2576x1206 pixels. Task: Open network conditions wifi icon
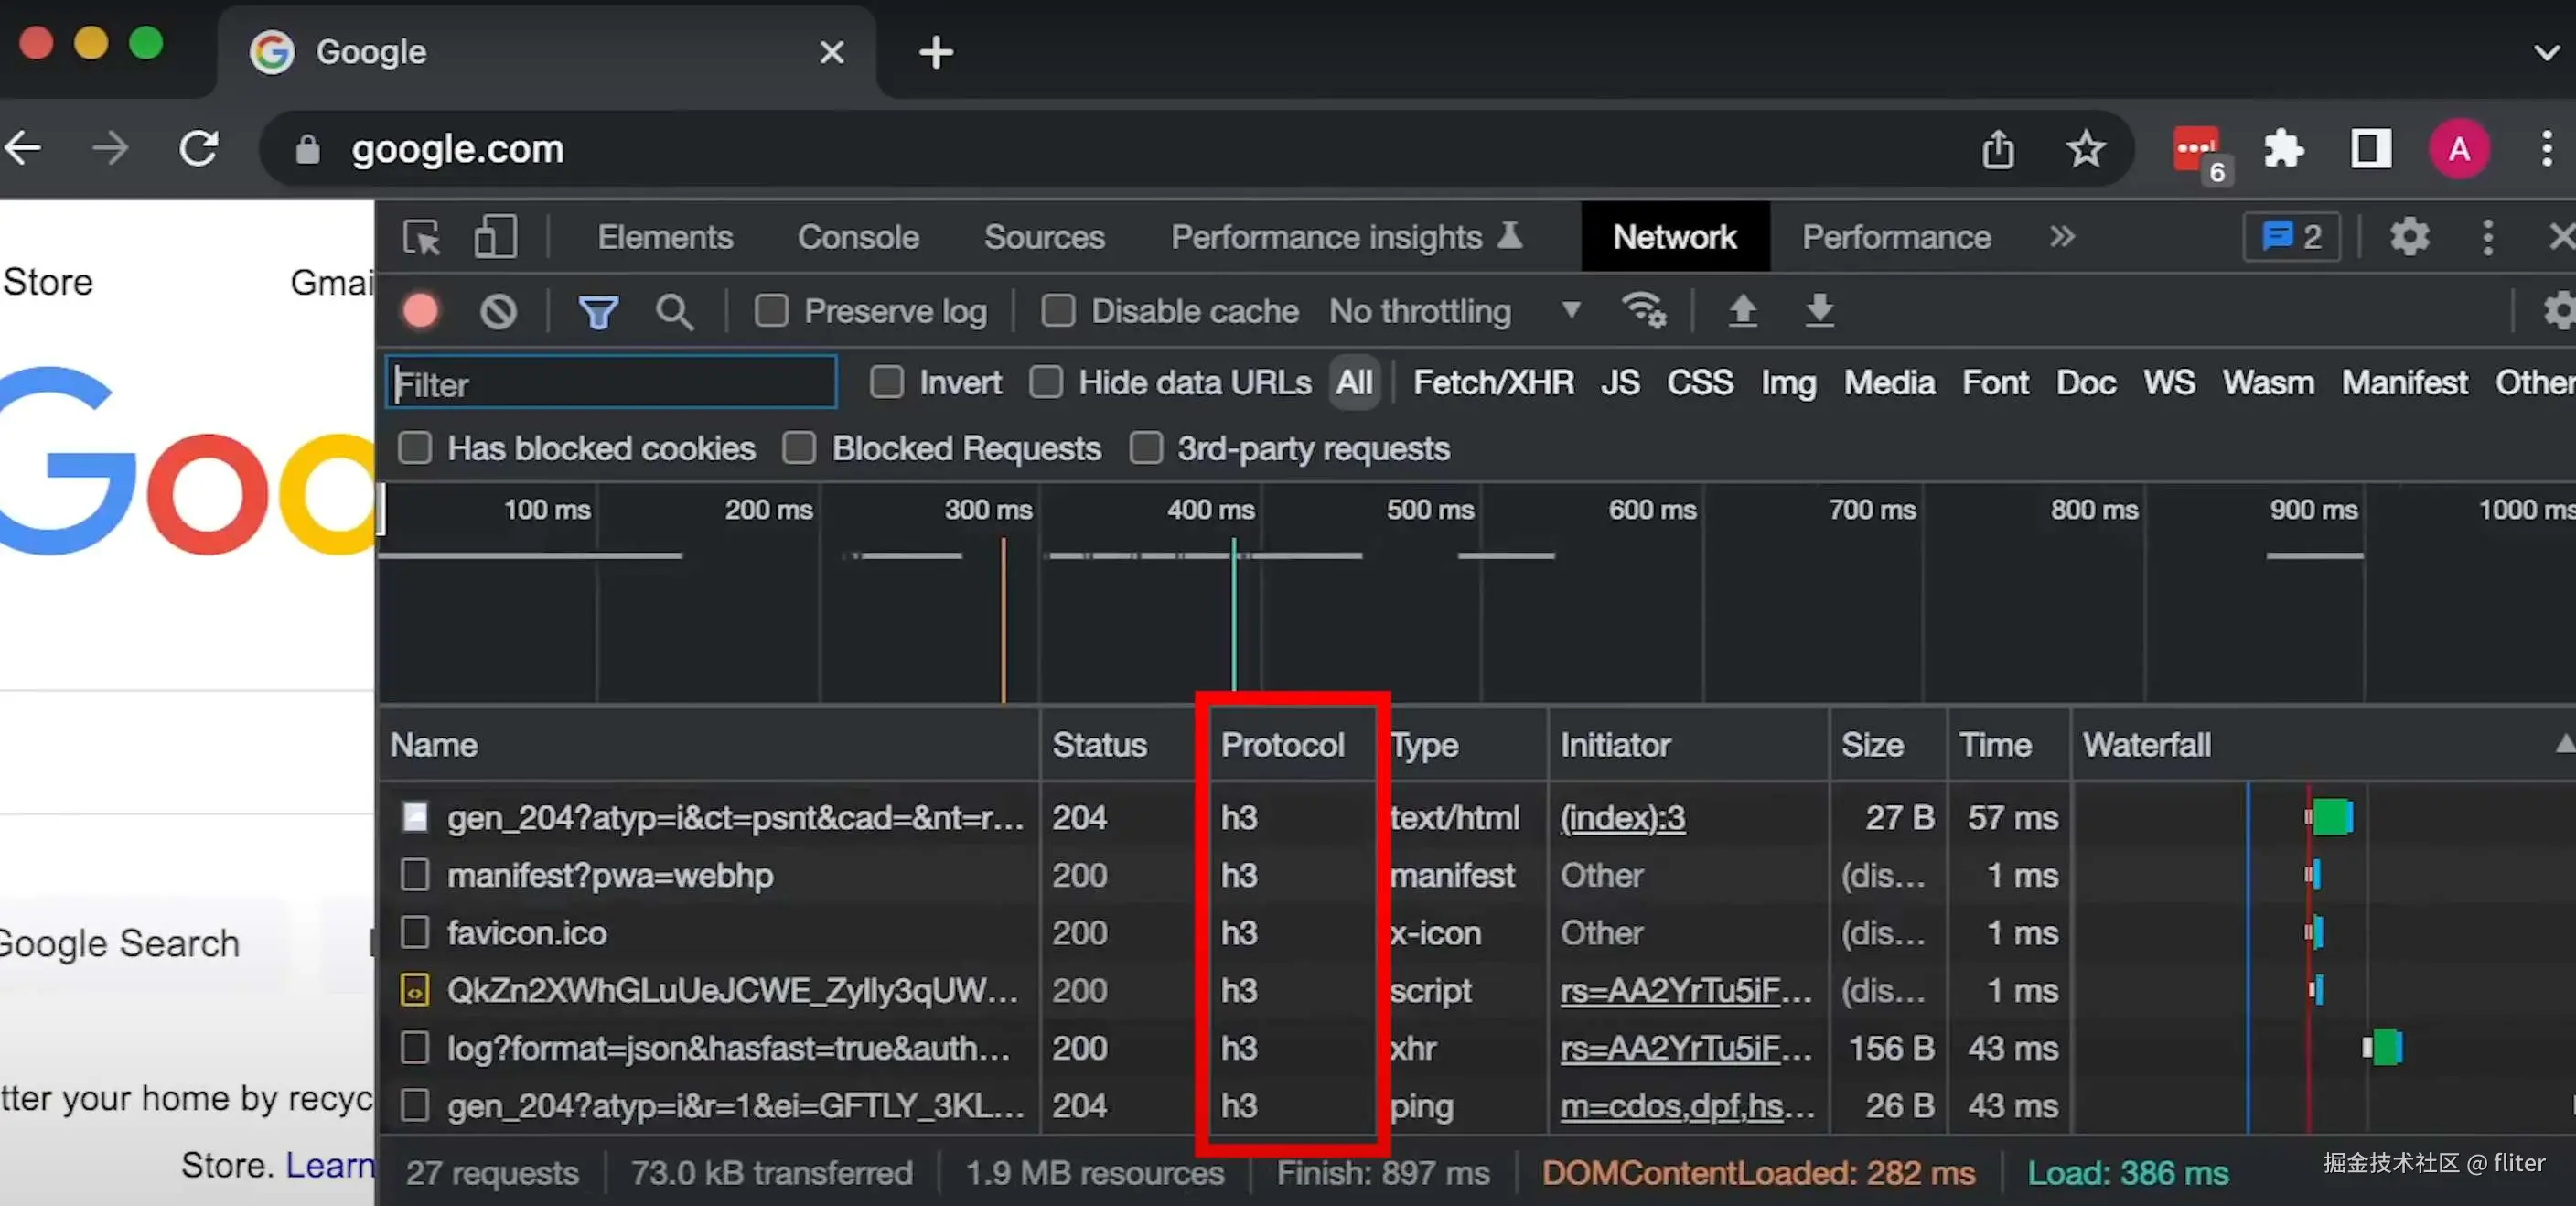click(x=1643, y=311)
